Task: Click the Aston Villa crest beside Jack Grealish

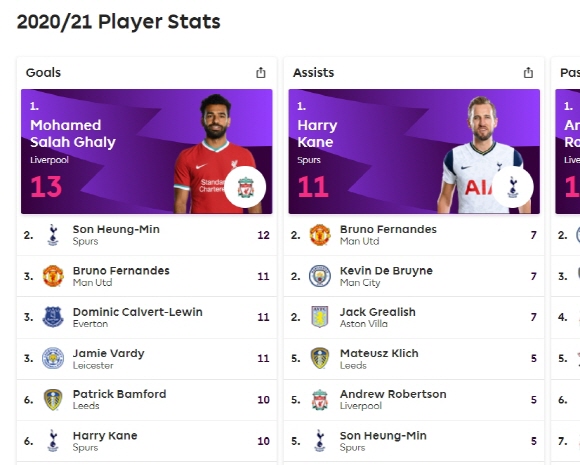Action: [320, 317]
